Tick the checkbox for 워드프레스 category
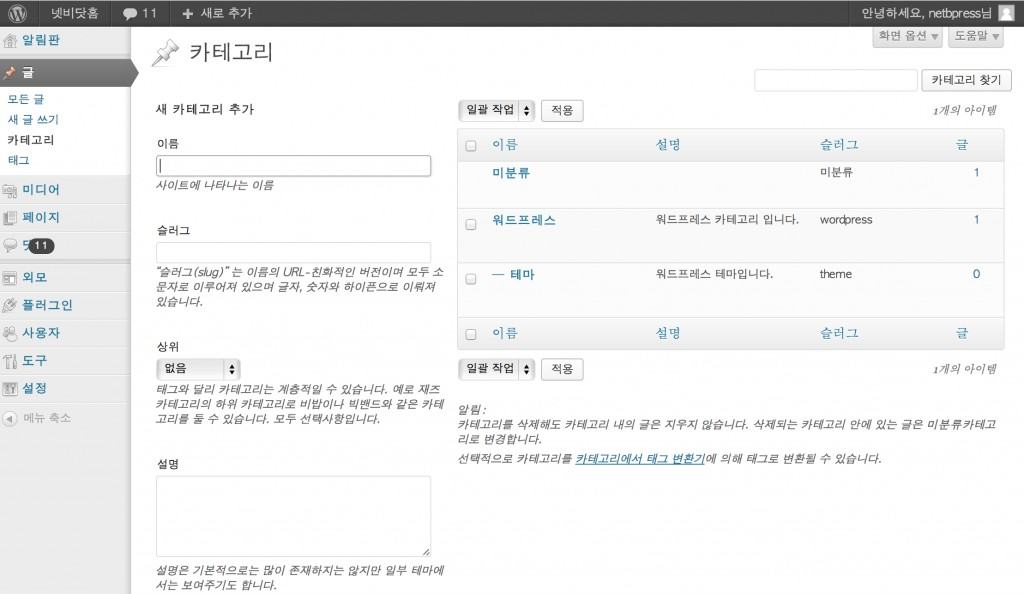 [x=471, y=224]
